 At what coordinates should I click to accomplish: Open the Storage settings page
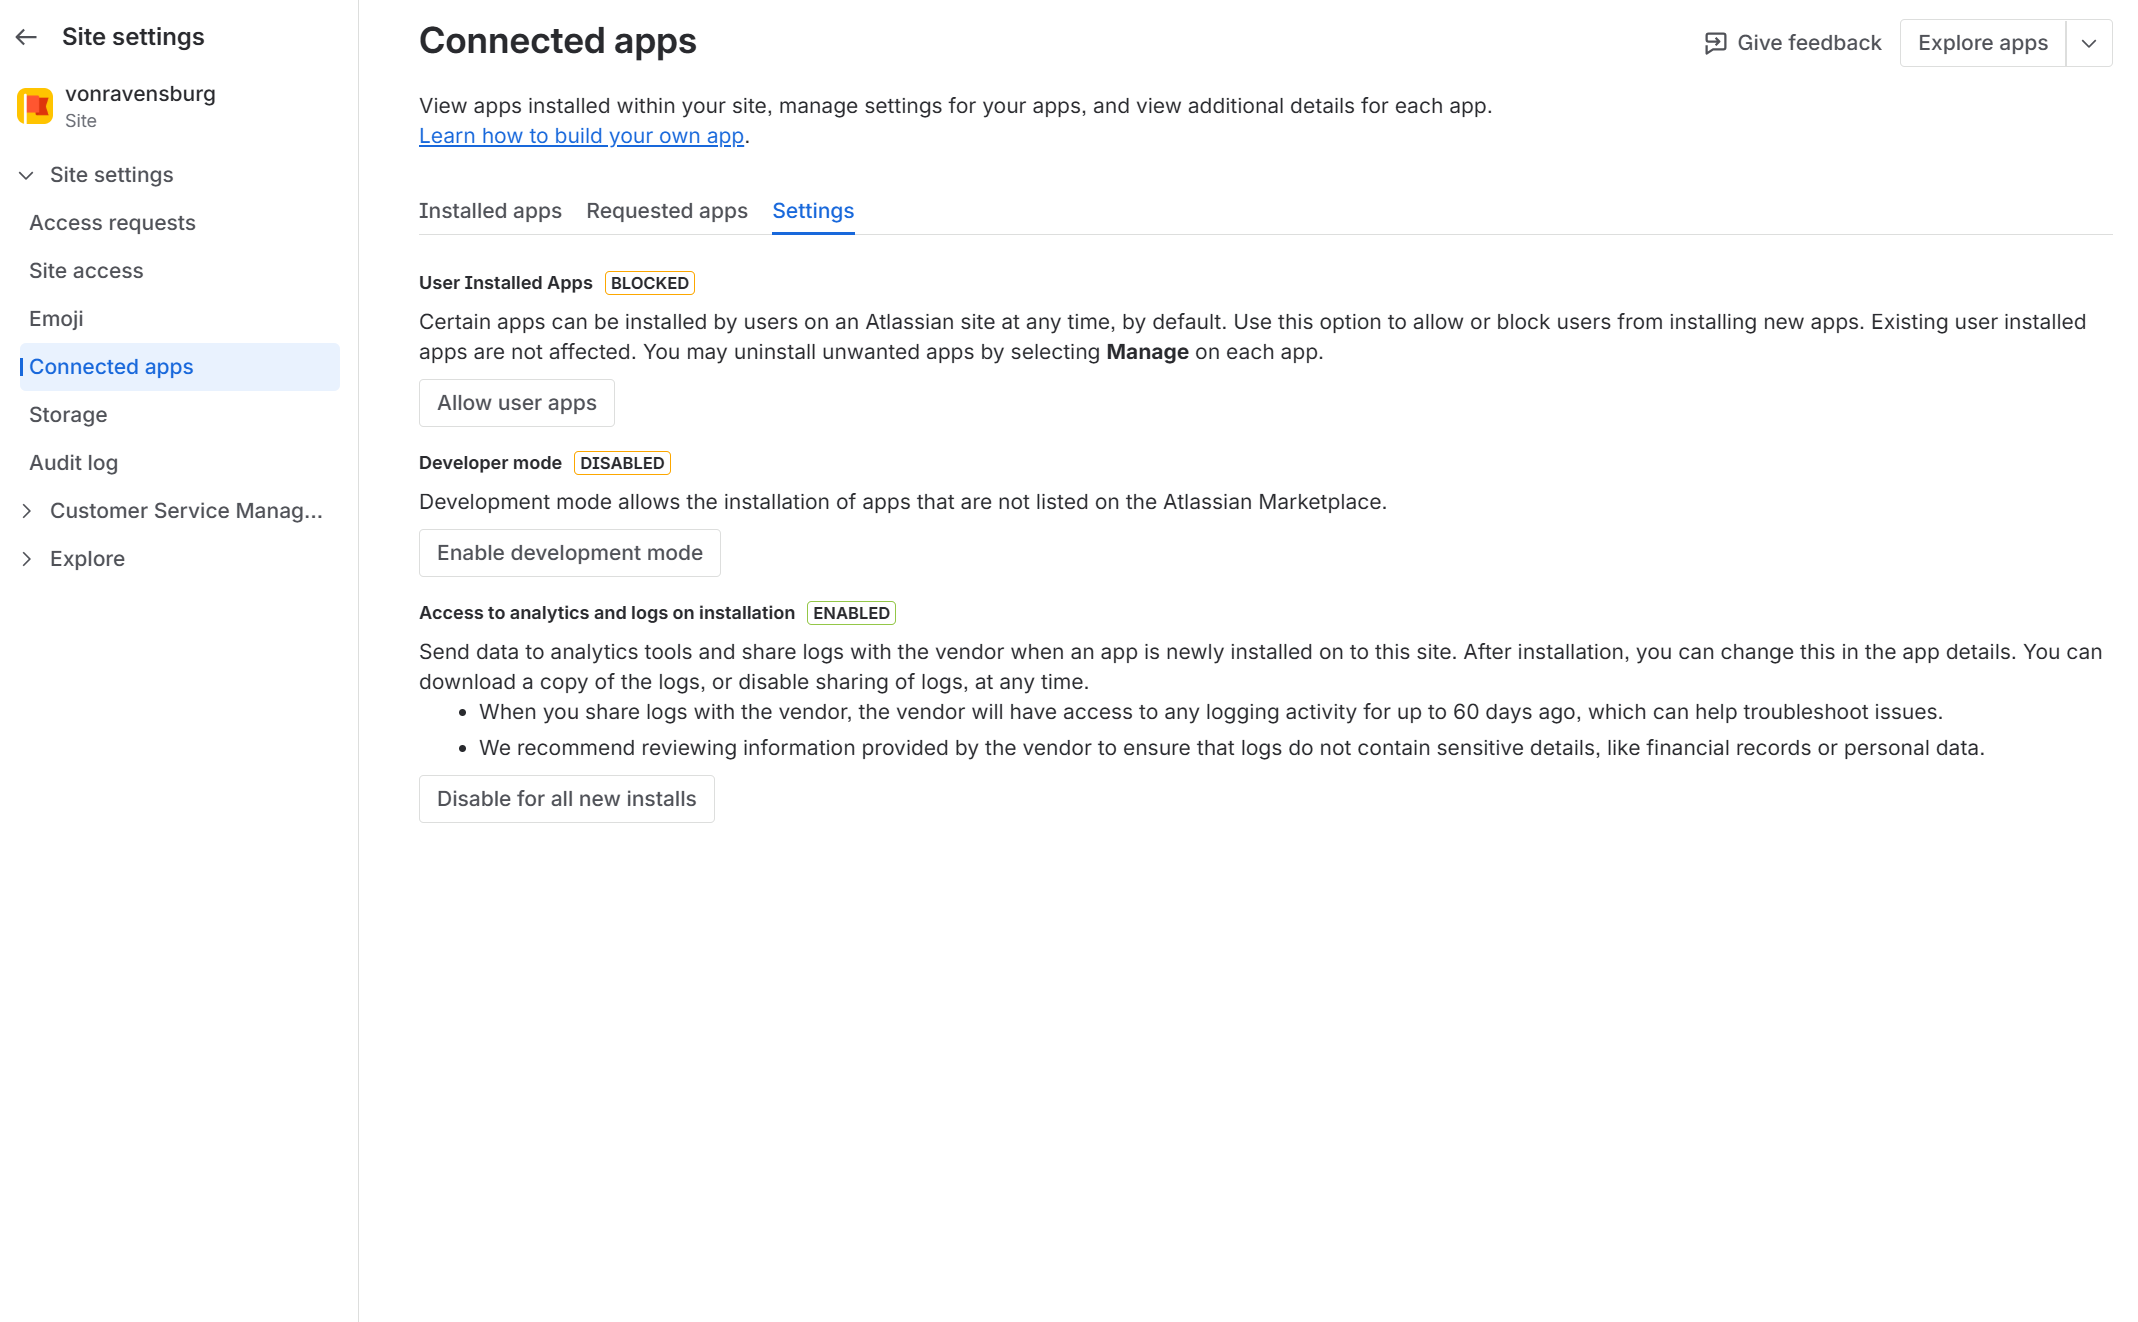coord(68,415)
